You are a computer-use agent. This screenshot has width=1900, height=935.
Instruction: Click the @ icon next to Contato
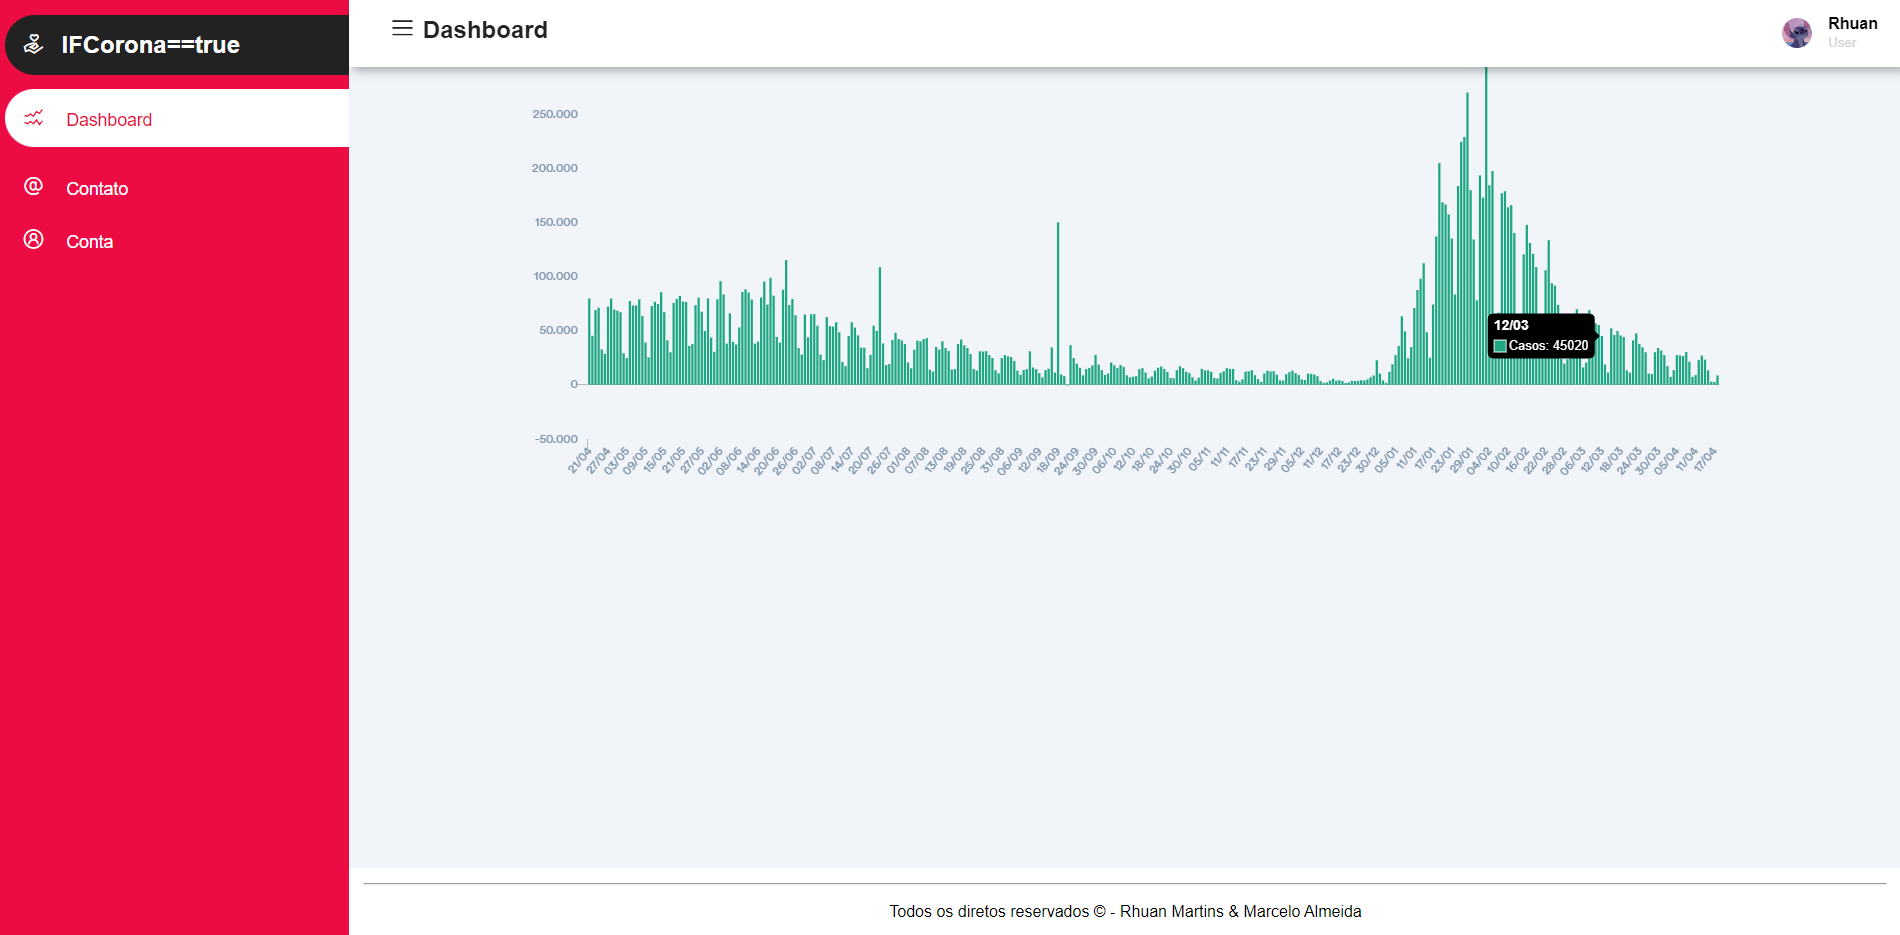click(x=33, y=188)
